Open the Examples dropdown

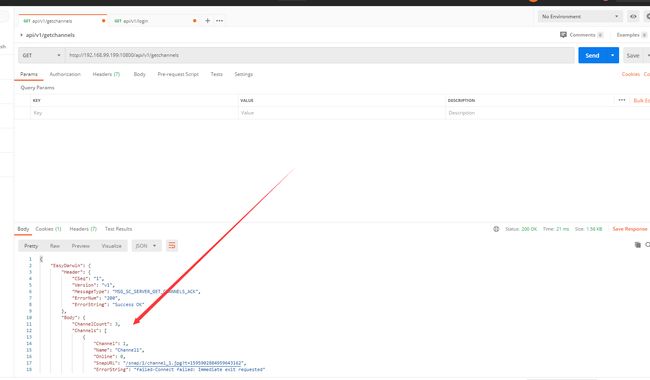[x=631, y=35]
